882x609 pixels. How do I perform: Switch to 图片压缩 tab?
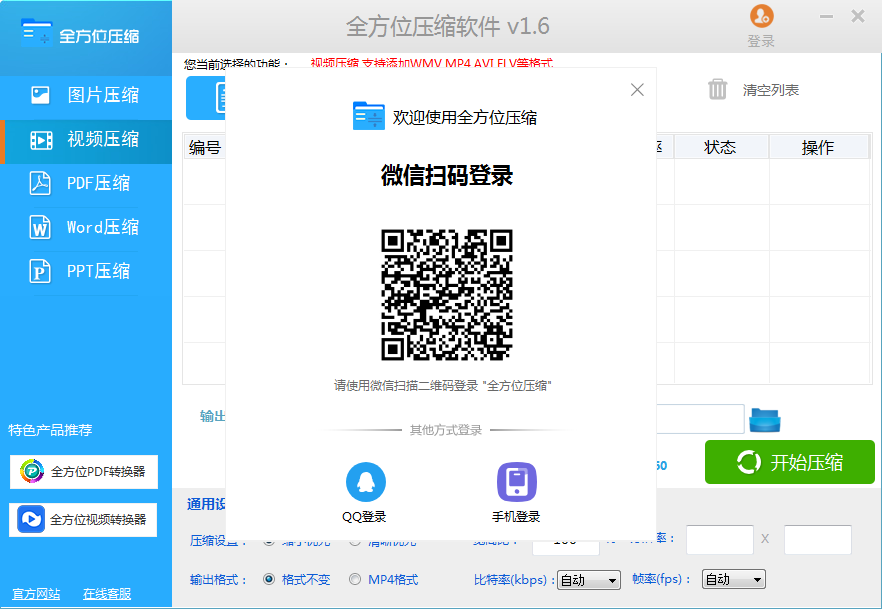[x=86, y=95]
